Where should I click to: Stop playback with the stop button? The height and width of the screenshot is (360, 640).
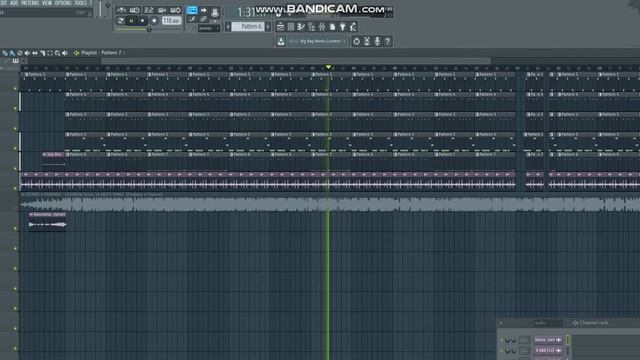coord(142,20)
